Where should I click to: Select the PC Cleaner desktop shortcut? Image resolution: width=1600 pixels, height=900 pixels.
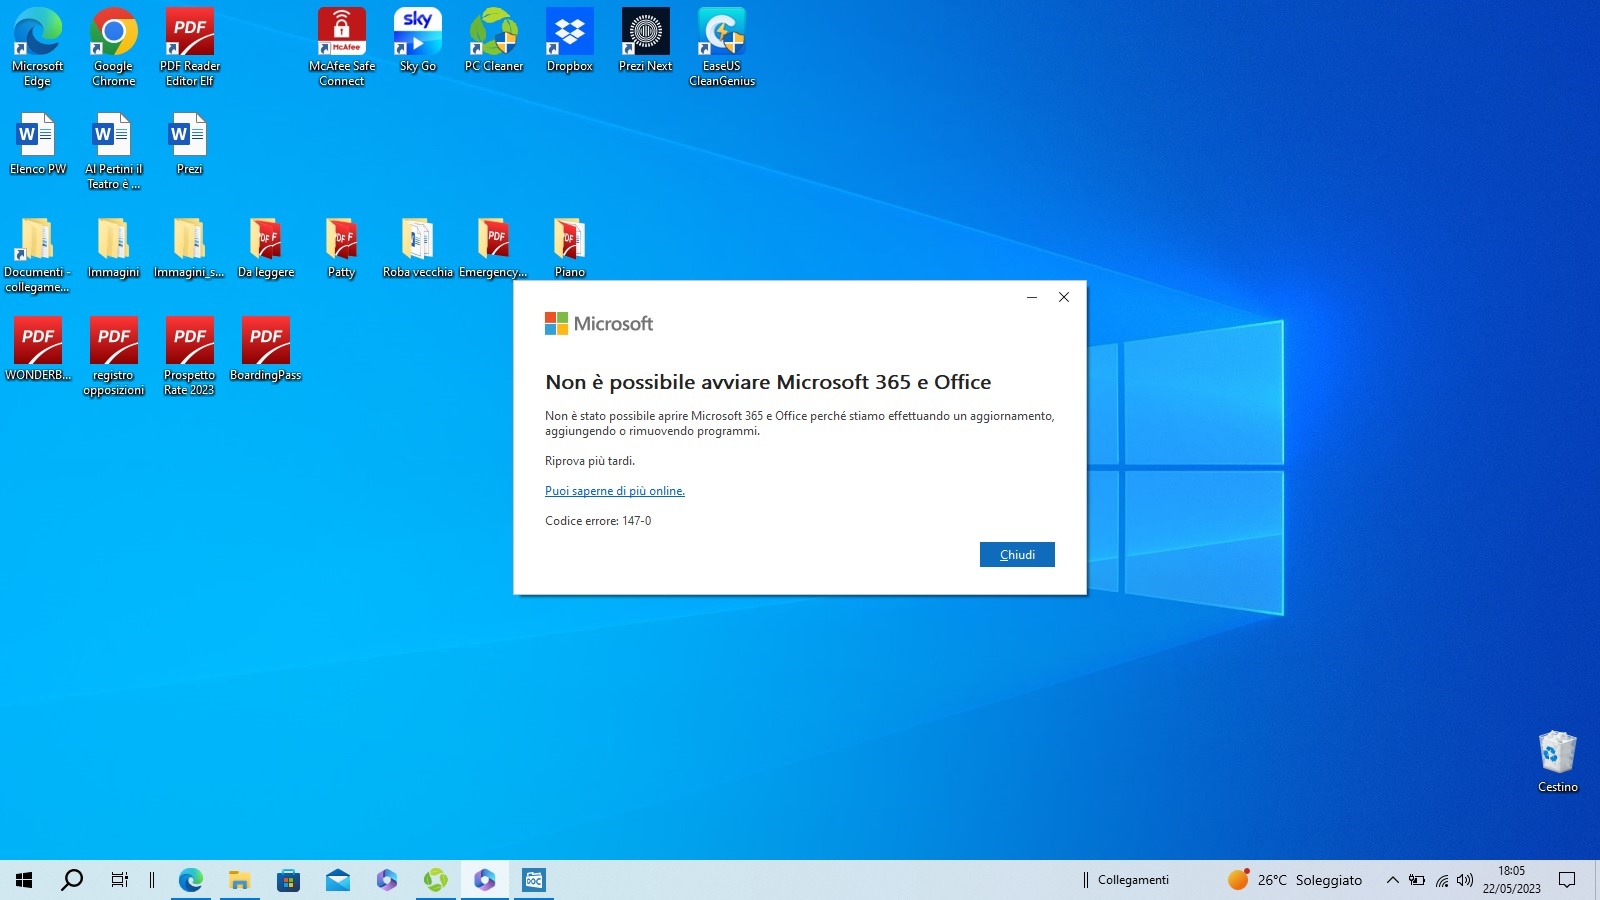494,40
